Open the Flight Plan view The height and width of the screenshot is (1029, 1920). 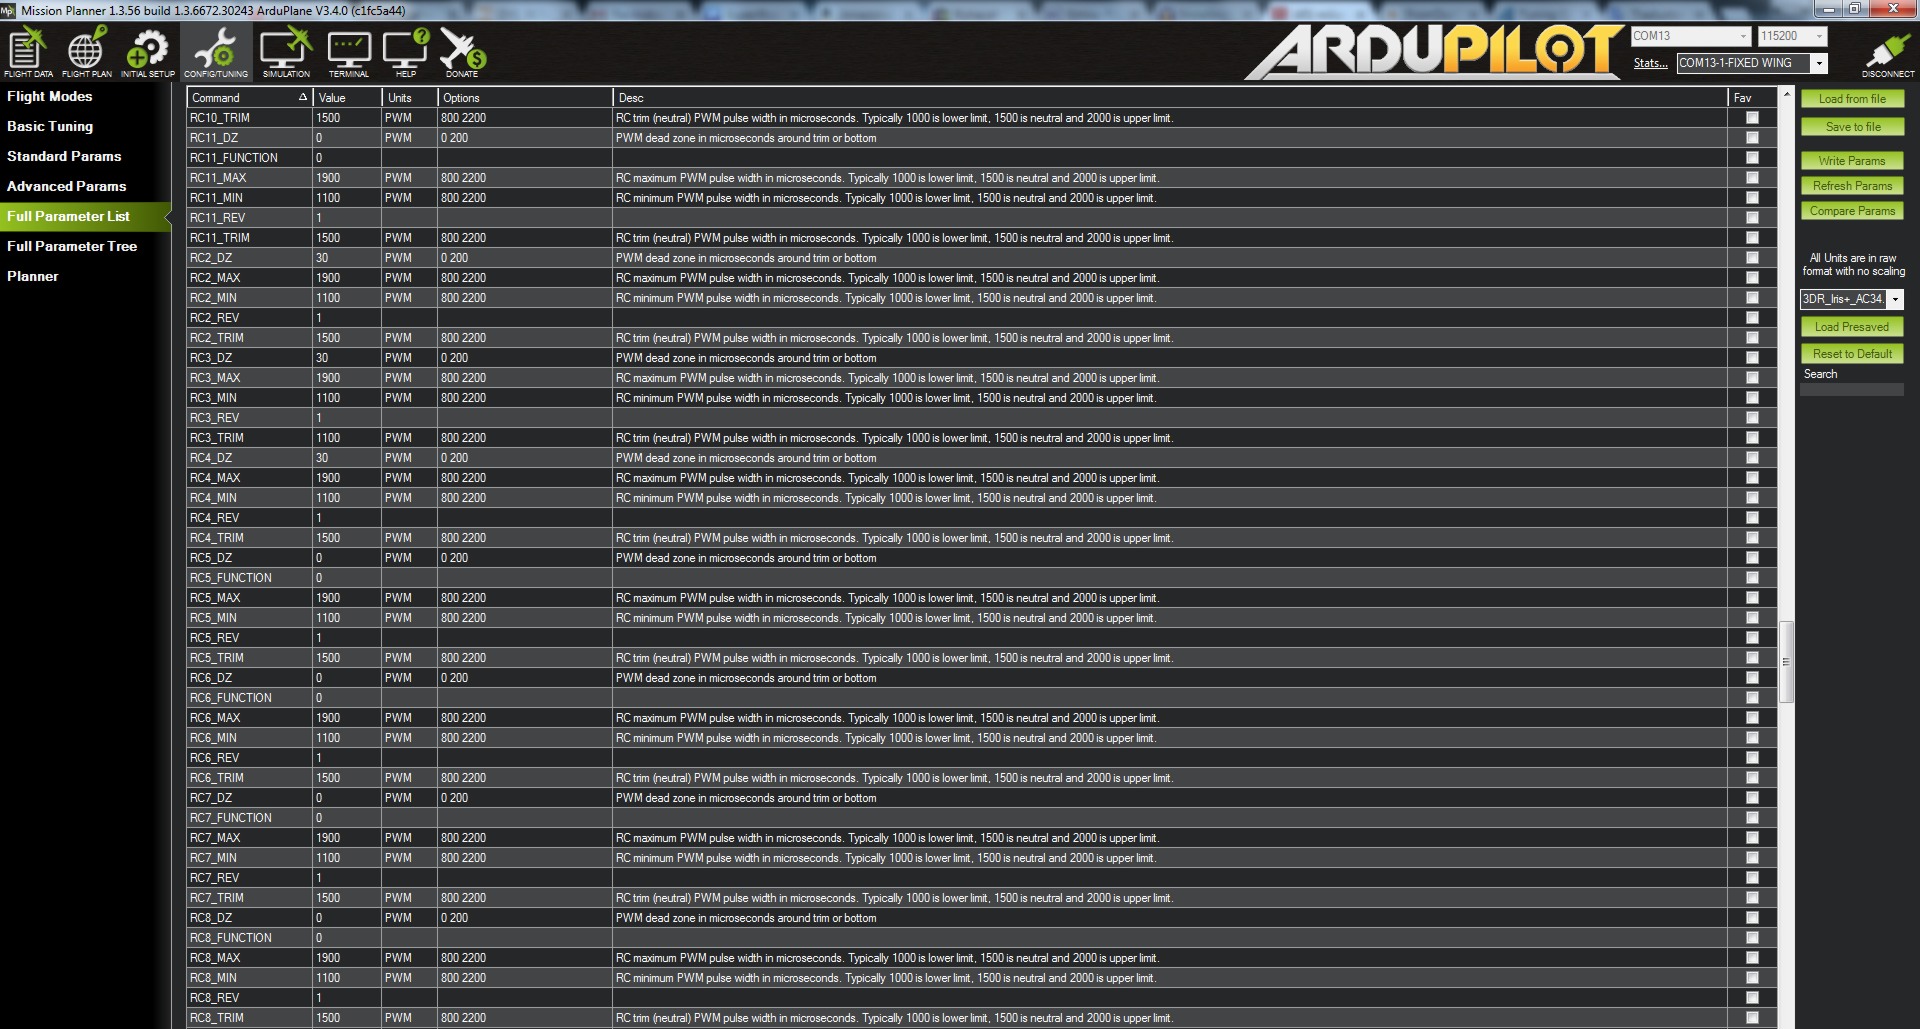coord(87,53)
